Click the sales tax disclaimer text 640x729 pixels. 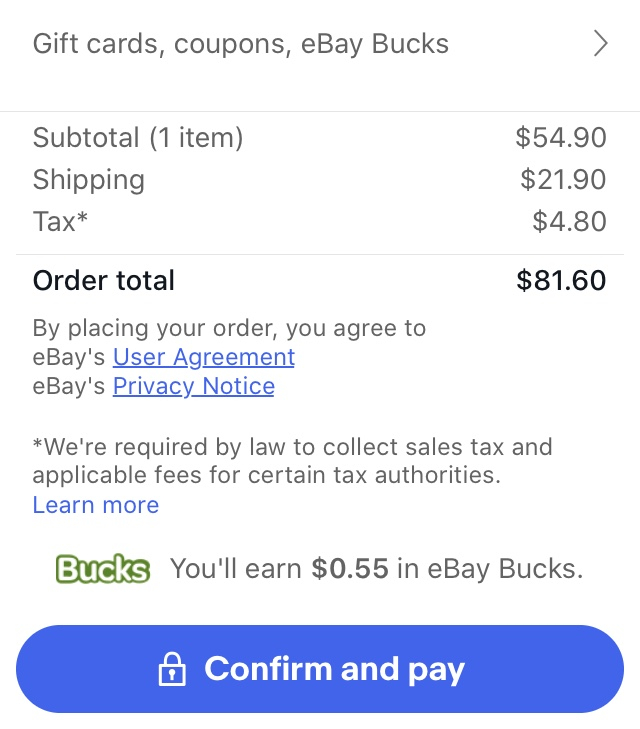[292, 461]
